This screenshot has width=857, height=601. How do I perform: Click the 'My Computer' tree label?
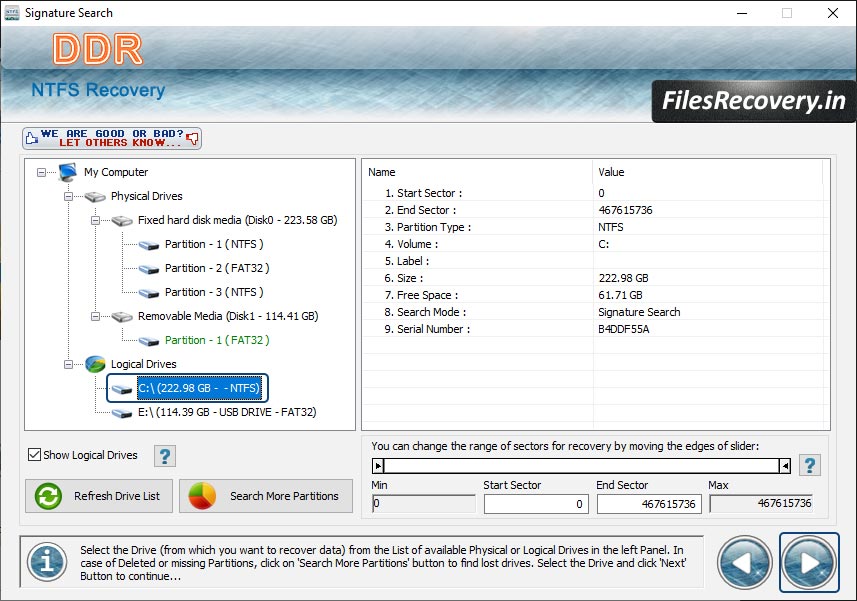coord(116,172)
